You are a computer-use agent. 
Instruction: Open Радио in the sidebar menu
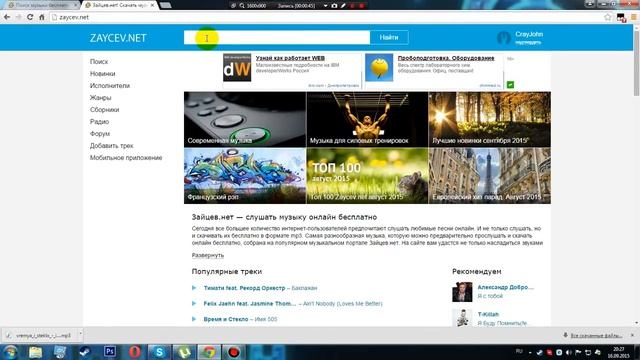(99, 122)
